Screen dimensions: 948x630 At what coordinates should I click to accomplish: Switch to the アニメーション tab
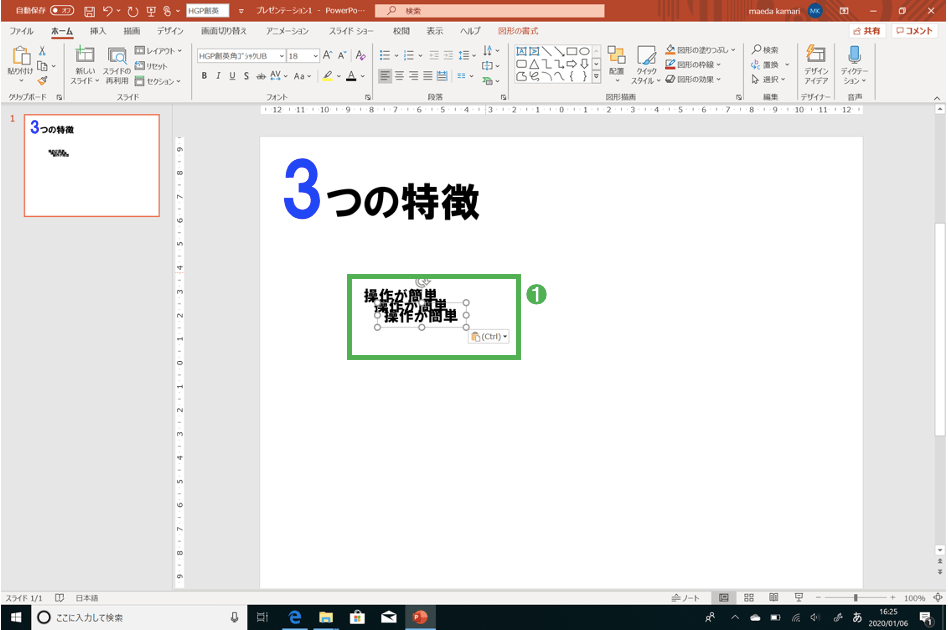coord(288,31)
